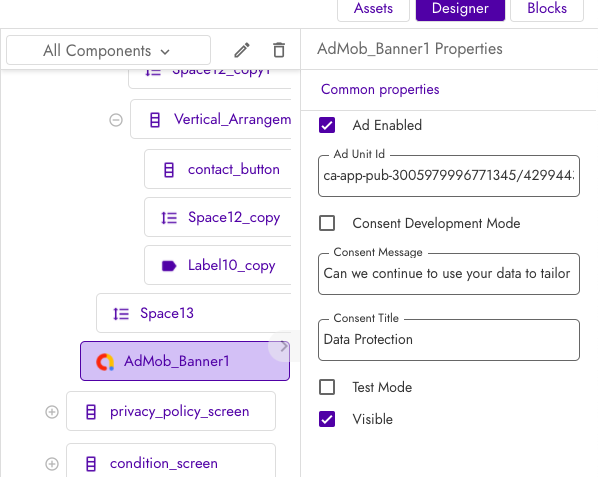This screenshot has height=477, width=598.
Task: Click into the Ad Unit Id field
Action: (449, 176)
